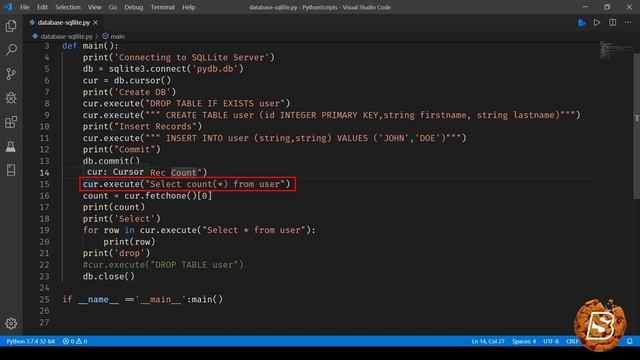
Task: Click the errors count icon in status bar
Action: click(x=68, y=341)
